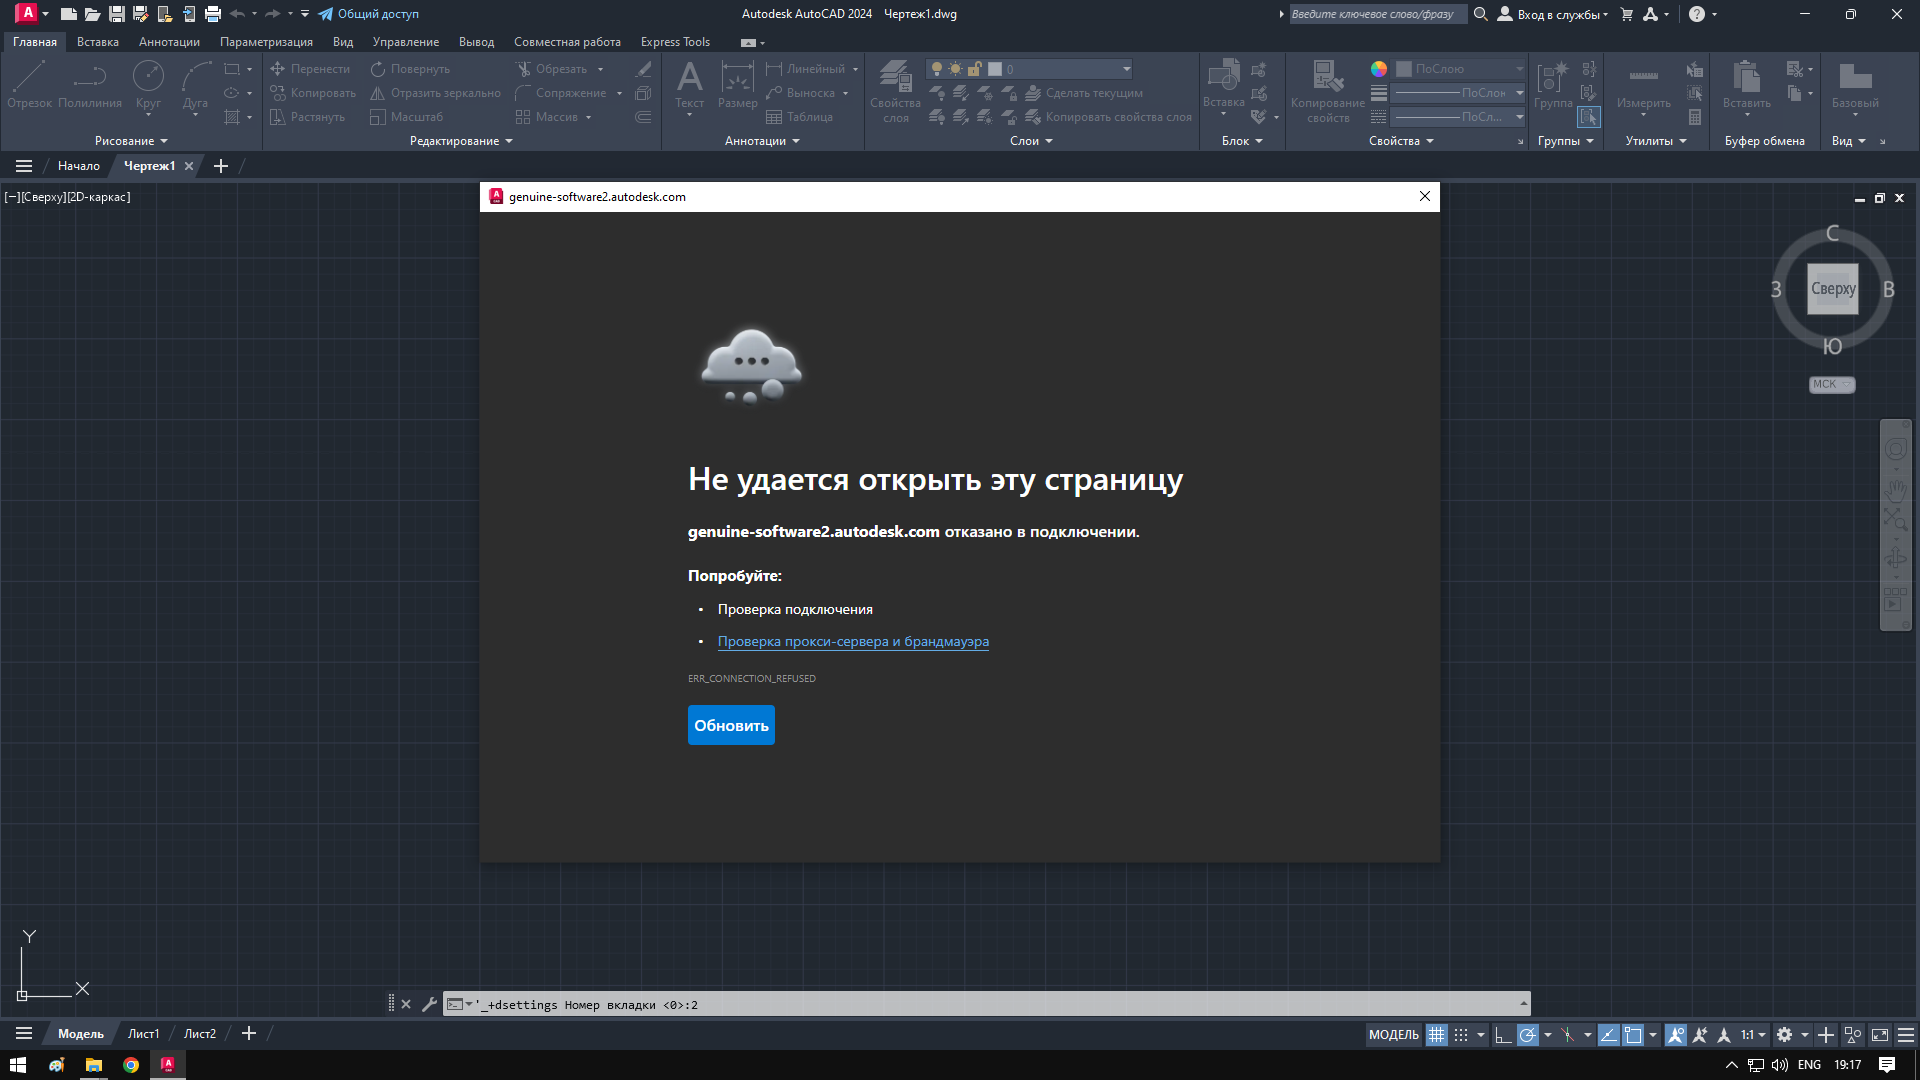Image resolution: width=1920 pixels, height=1080 pixels.
Task: Click the Print icon in quick access toolbar
Action: click(x=213, y=14)
